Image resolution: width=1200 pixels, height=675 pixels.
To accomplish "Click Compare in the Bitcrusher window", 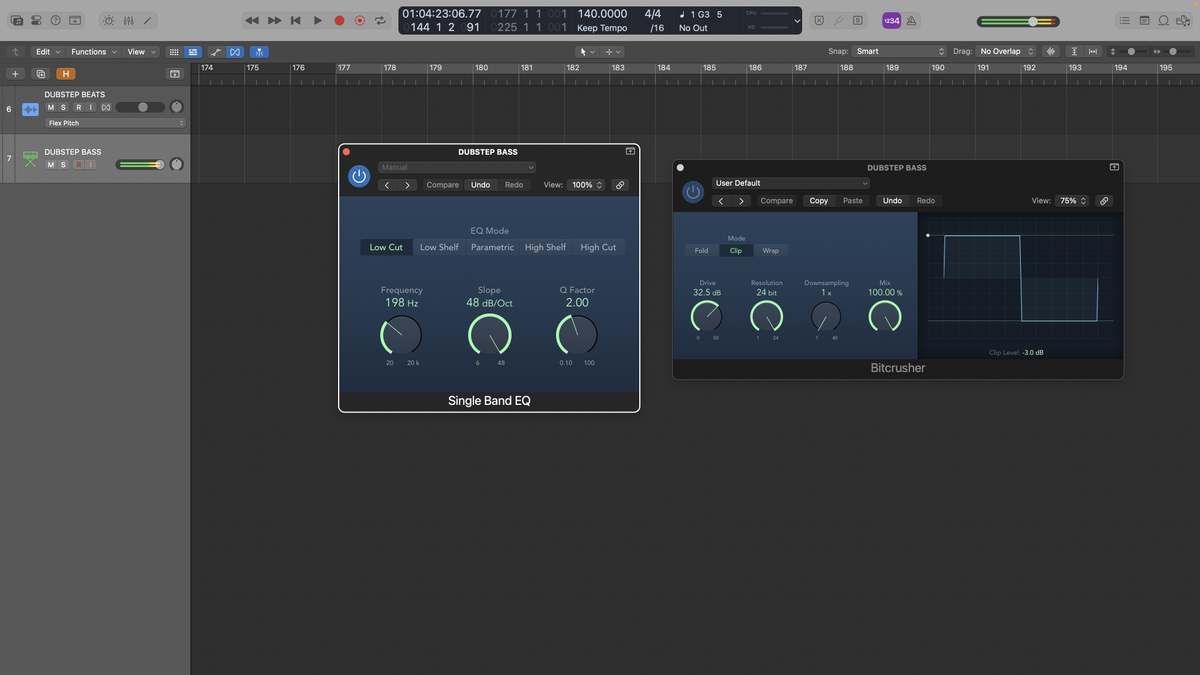I will click(776, 200).
